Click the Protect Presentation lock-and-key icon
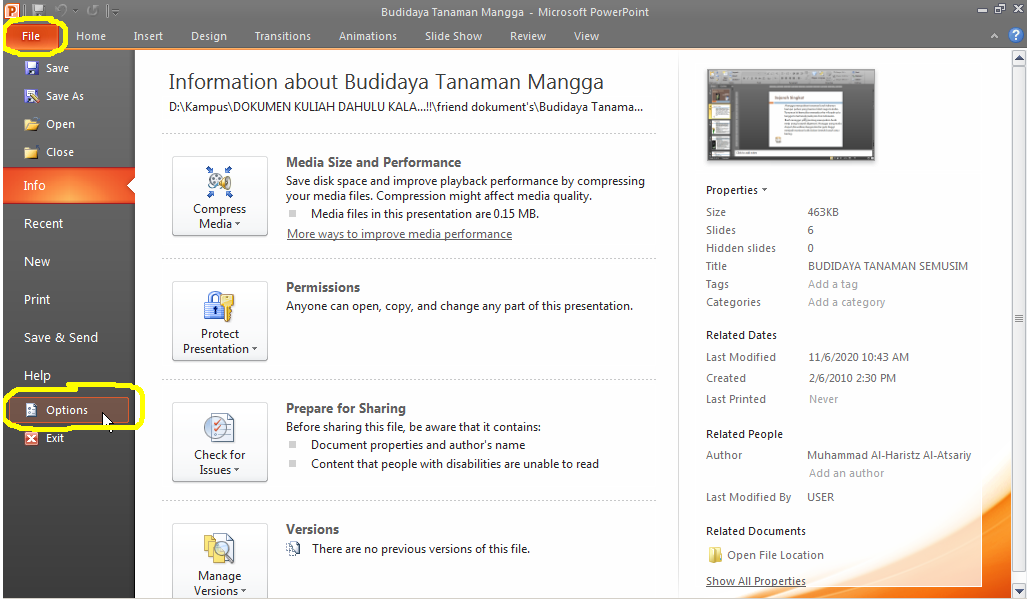 click(219, 306)
